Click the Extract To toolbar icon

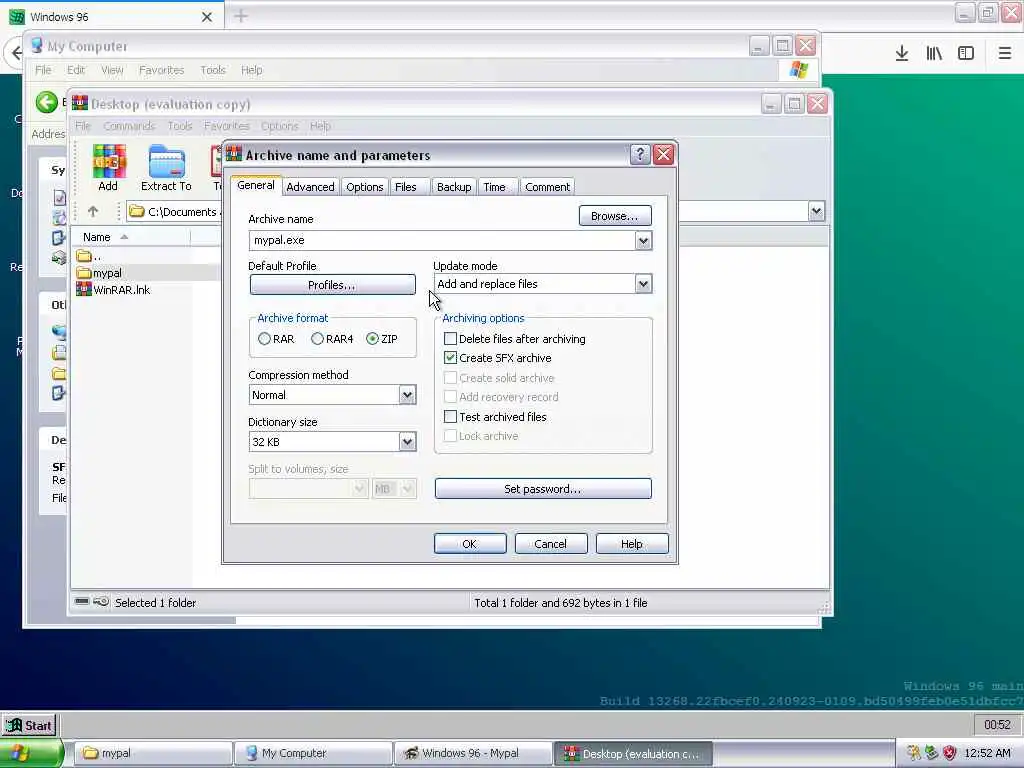pos(167,168)
